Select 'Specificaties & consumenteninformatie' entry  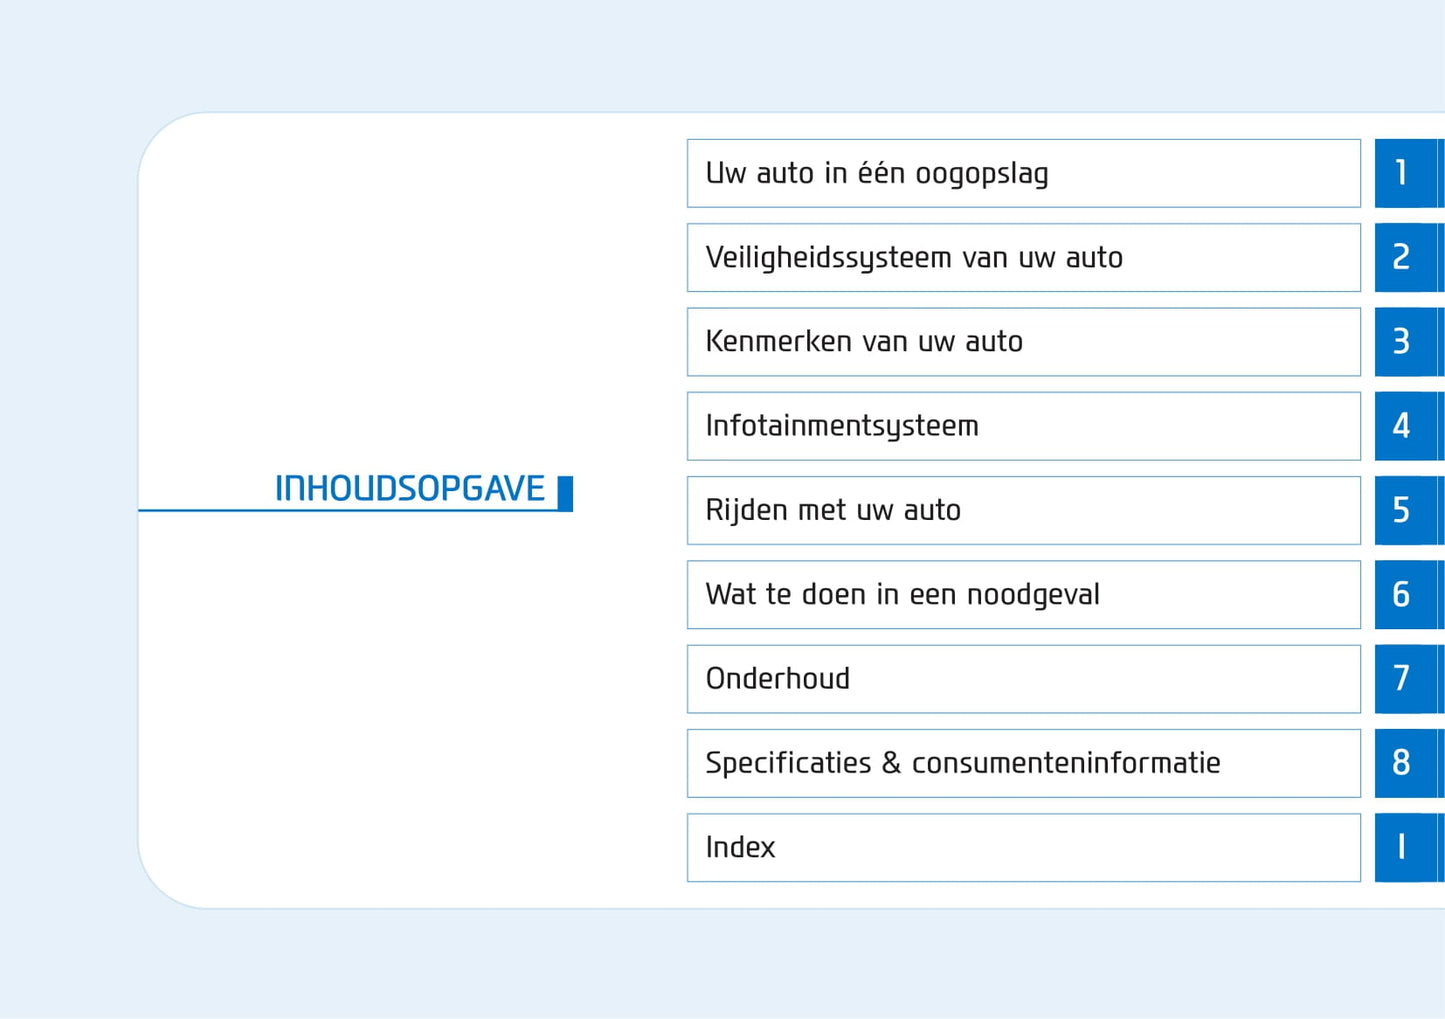pyautogui.click(x=1023, y=763)
